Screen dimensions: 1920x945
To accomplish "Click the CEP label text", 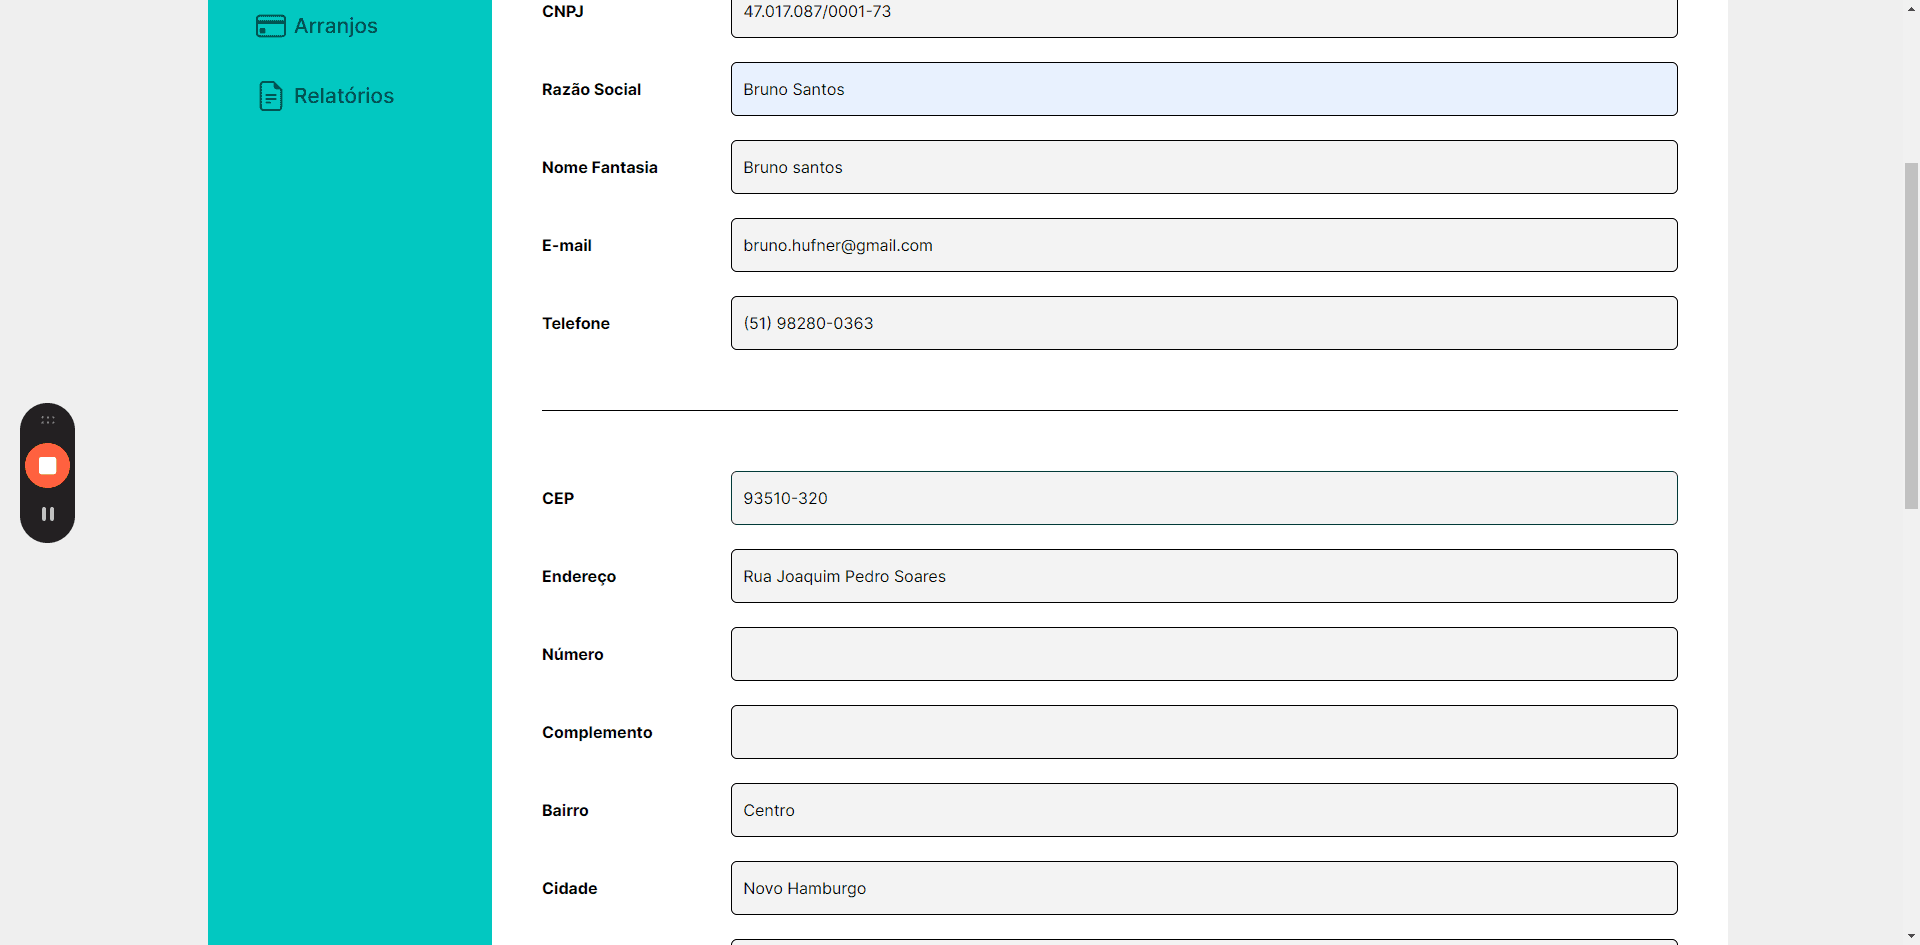I will [557, 498].
